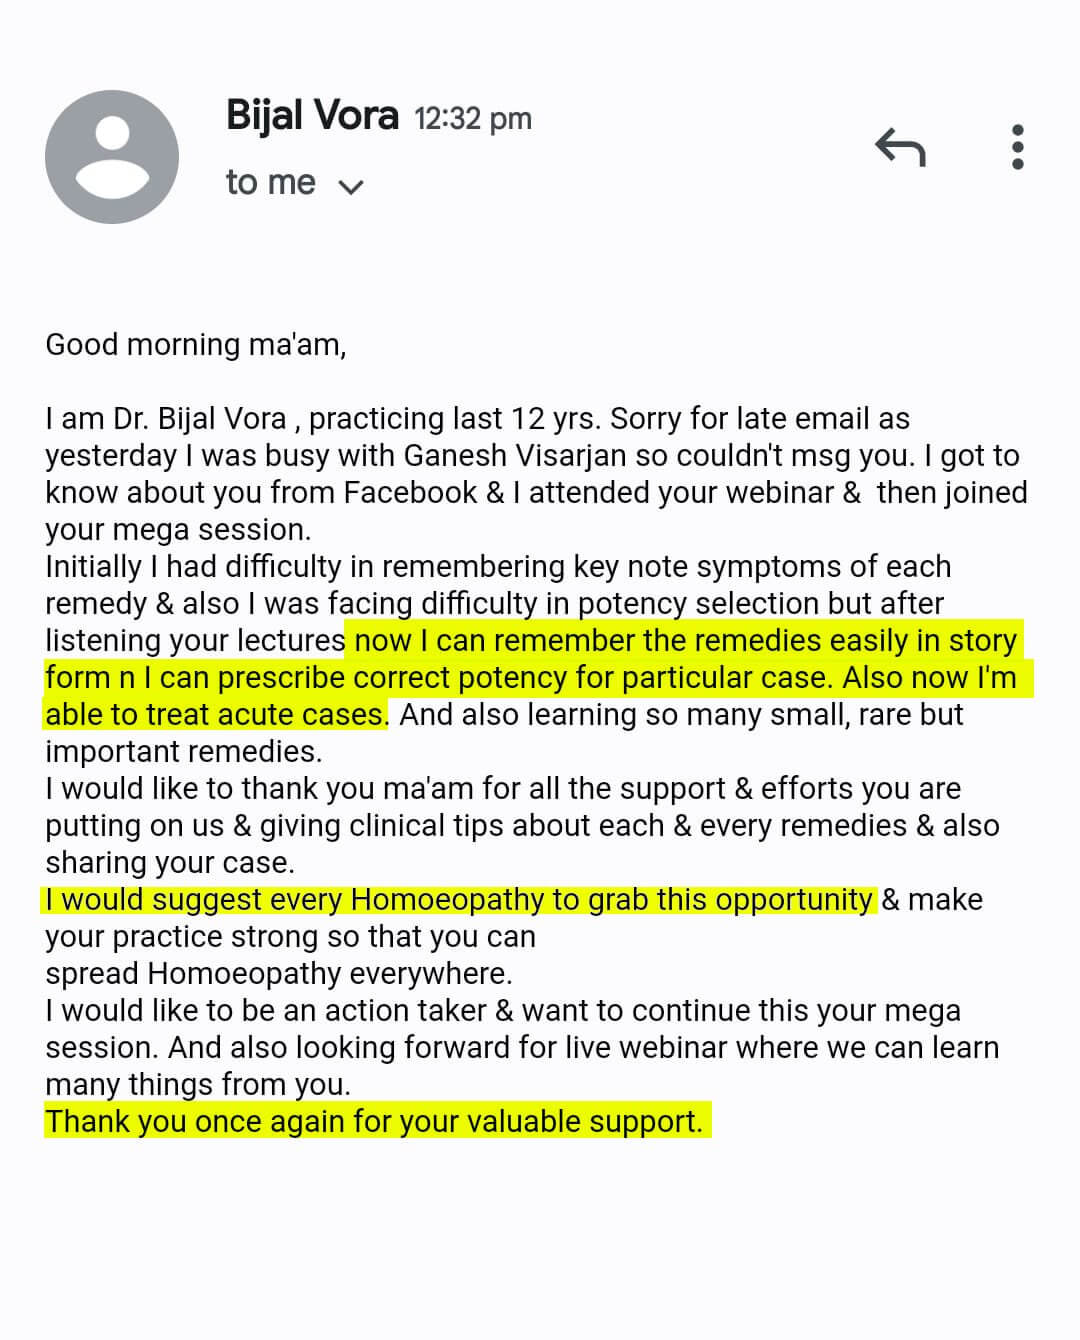Reply to Bijal Vora's email
Viewport: 1080px width, 1340px height.
pos(900,147)
